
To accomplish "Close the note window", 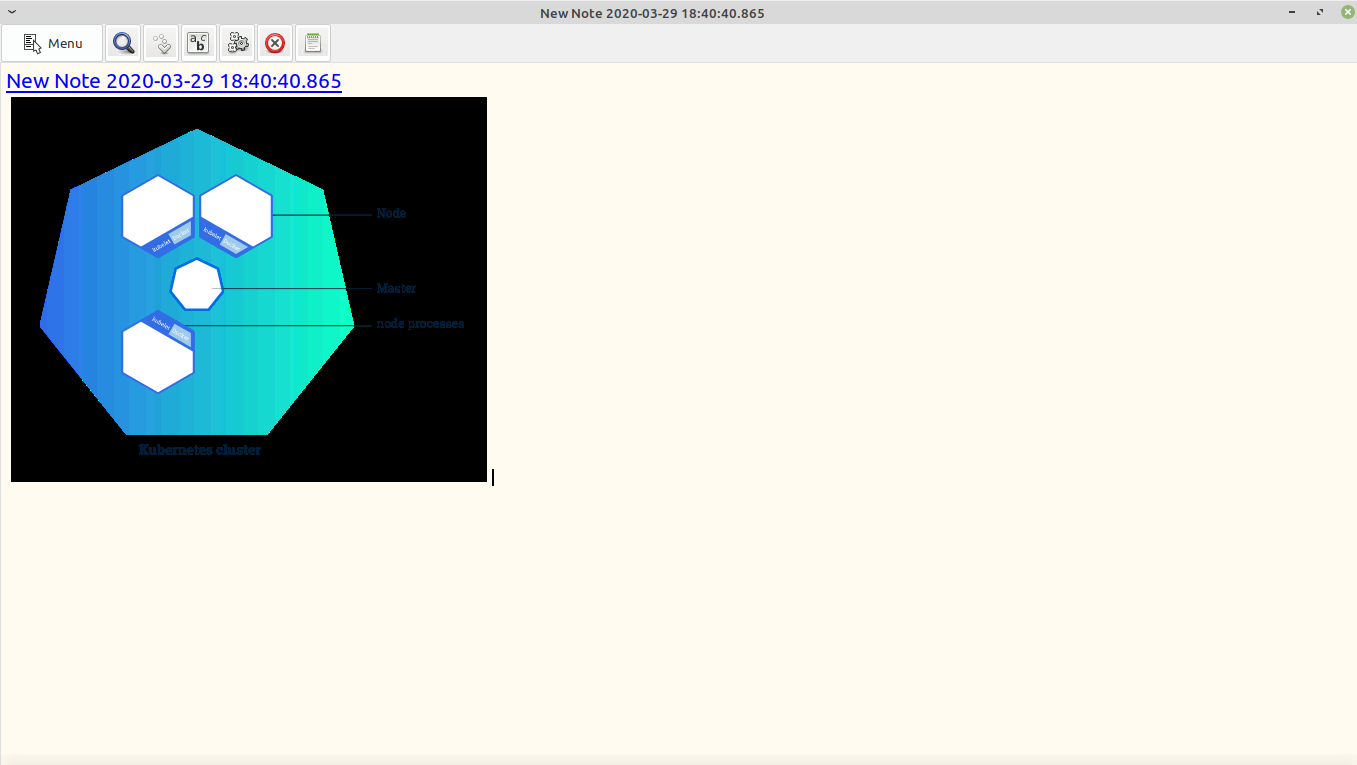I will 1347,12.
